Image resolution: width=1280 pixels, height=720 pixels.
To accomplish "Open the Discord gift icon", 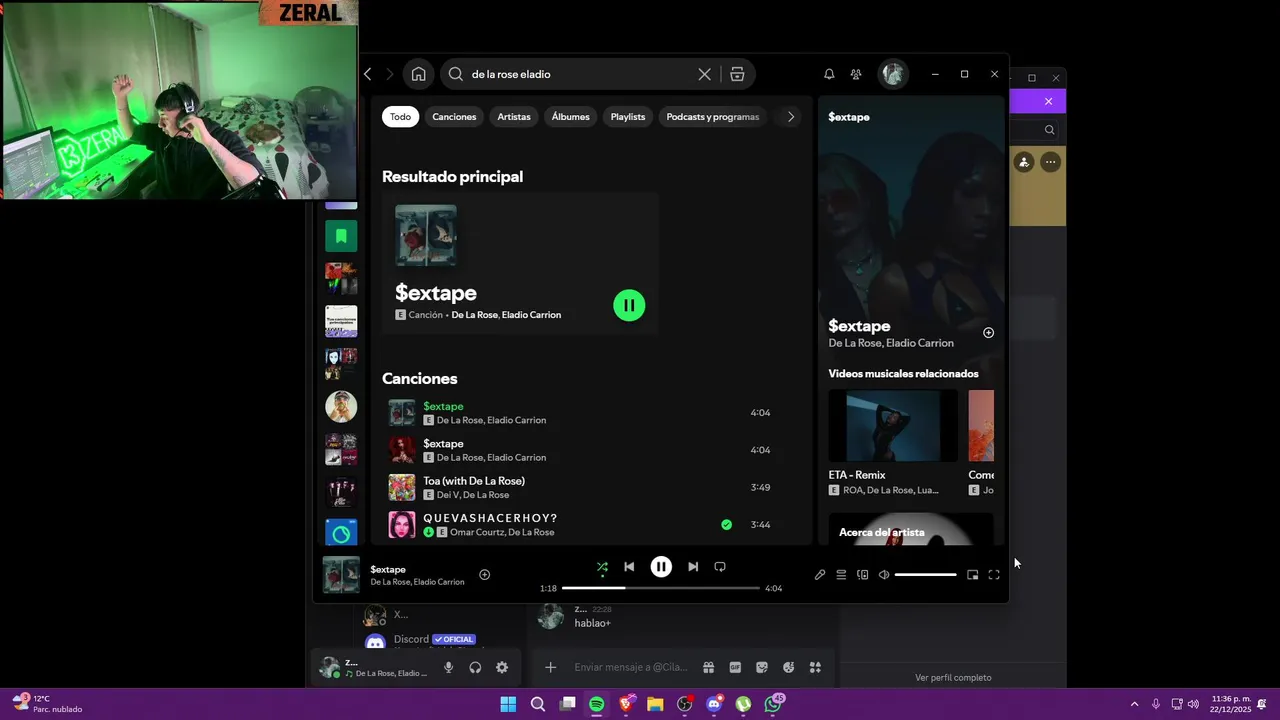I will click(708, 668).
